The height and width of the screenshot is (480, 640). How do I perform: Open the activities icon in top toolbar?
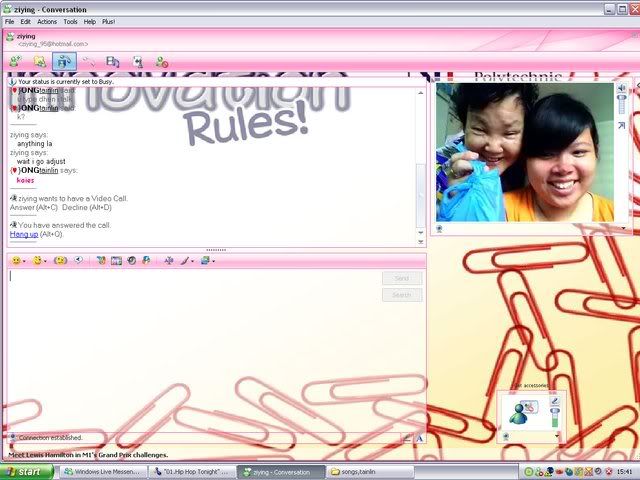pos(113,62)
